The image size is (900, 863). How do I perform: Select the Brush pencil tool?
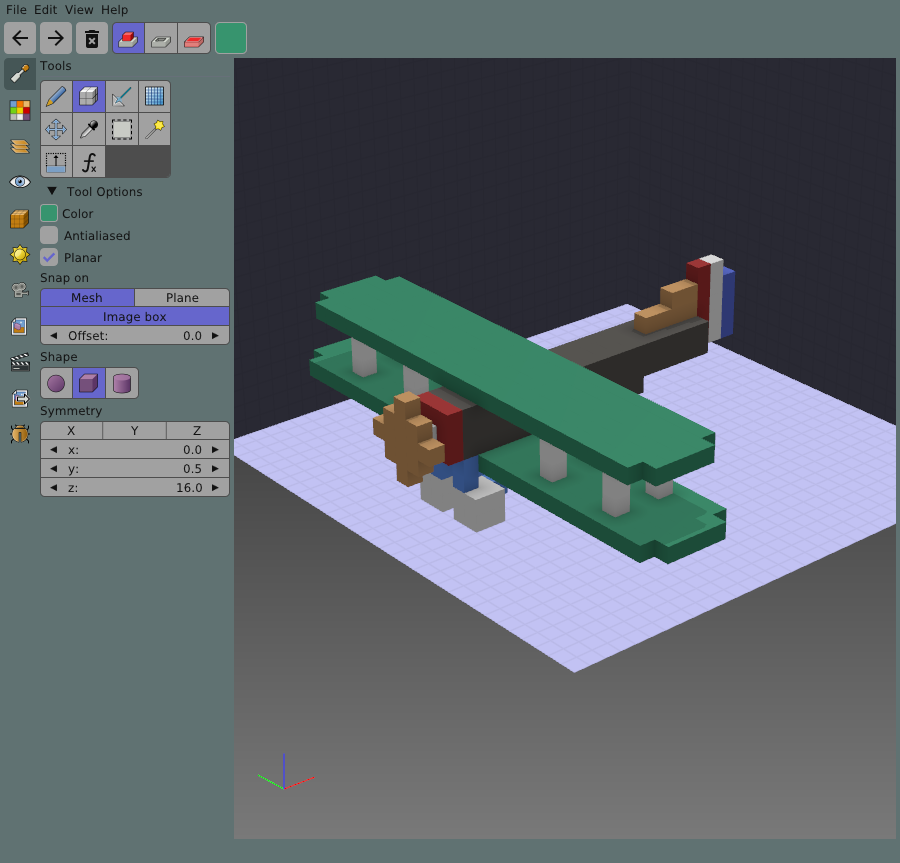pyautogui.click(x=56, y=97)
